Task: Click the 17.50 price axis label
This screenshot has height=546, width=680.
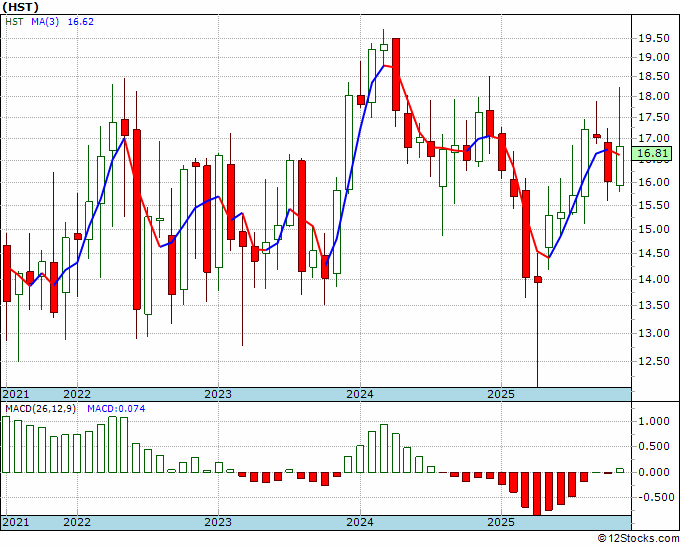Action: coord(654,118)
